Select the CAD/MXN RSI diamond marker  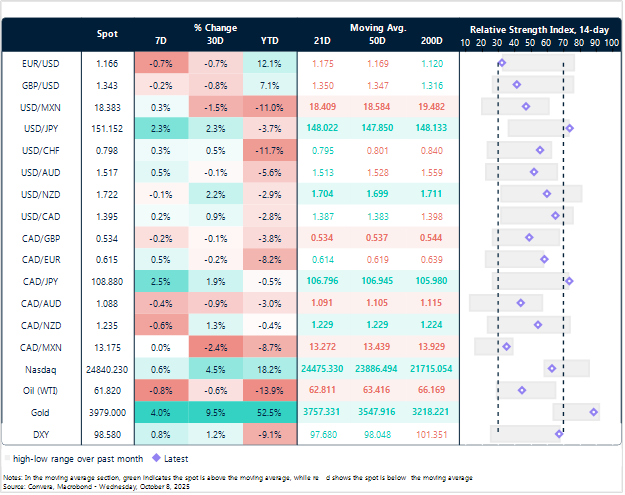coord(507,346)
